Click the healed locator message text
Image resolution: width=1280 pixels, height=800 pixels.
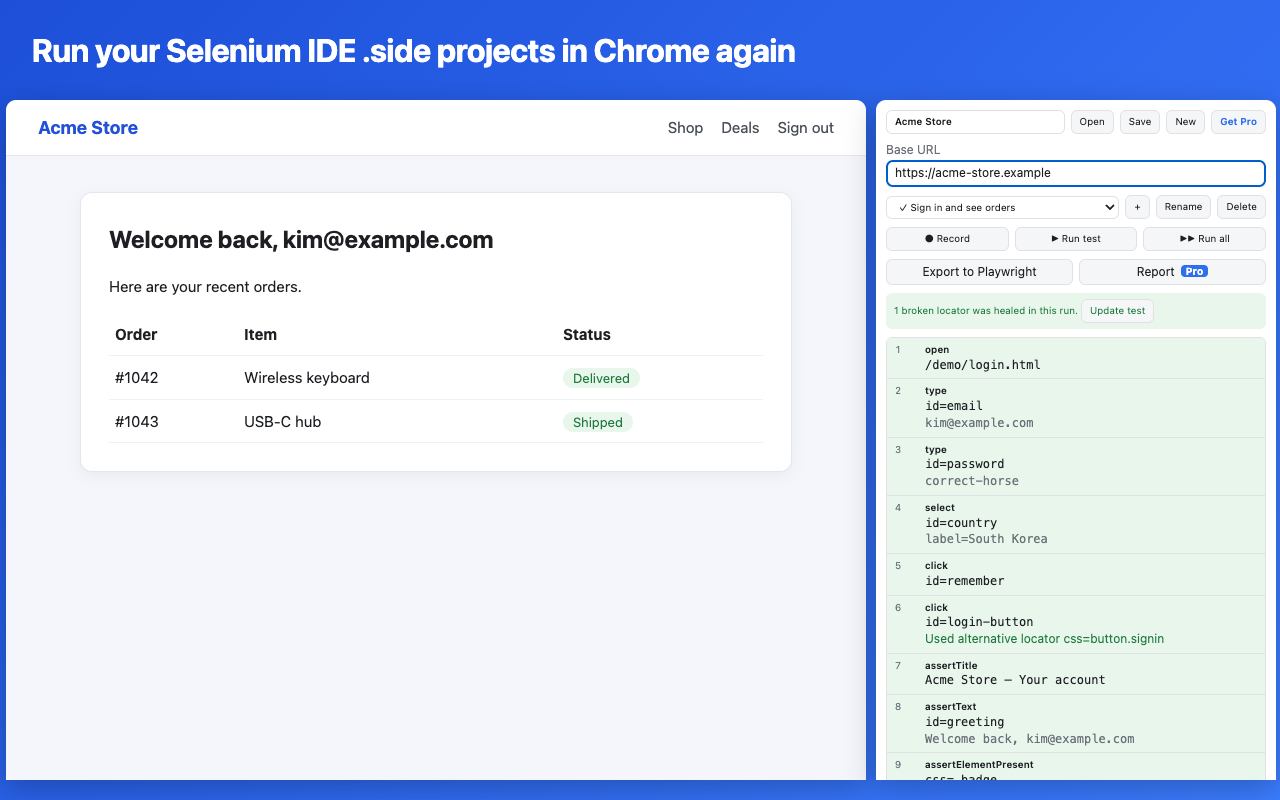pyautogui.click(x=986, y=311)
